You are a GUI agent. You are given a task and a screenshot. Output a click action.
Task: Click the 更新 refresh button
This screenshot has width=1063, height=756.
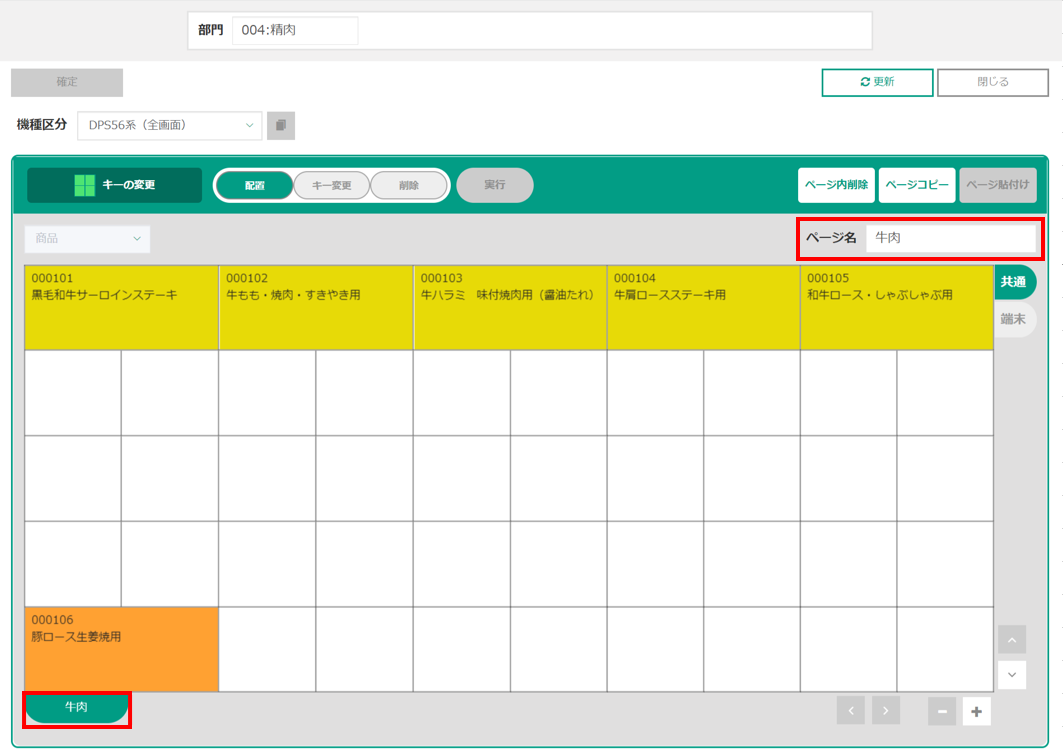pyautogui.click(x=877, y=82)
